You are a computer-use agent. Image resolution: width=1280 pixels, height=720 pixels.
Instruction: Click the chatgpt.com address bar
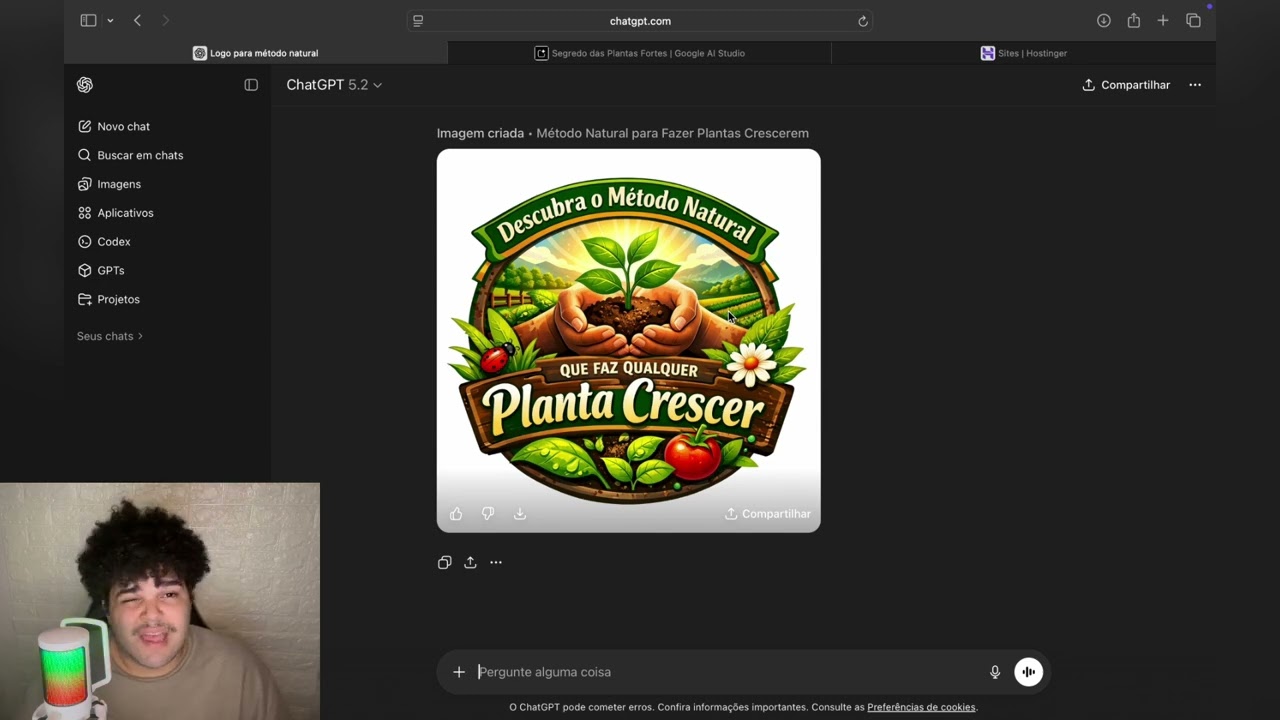click(640, 21)
